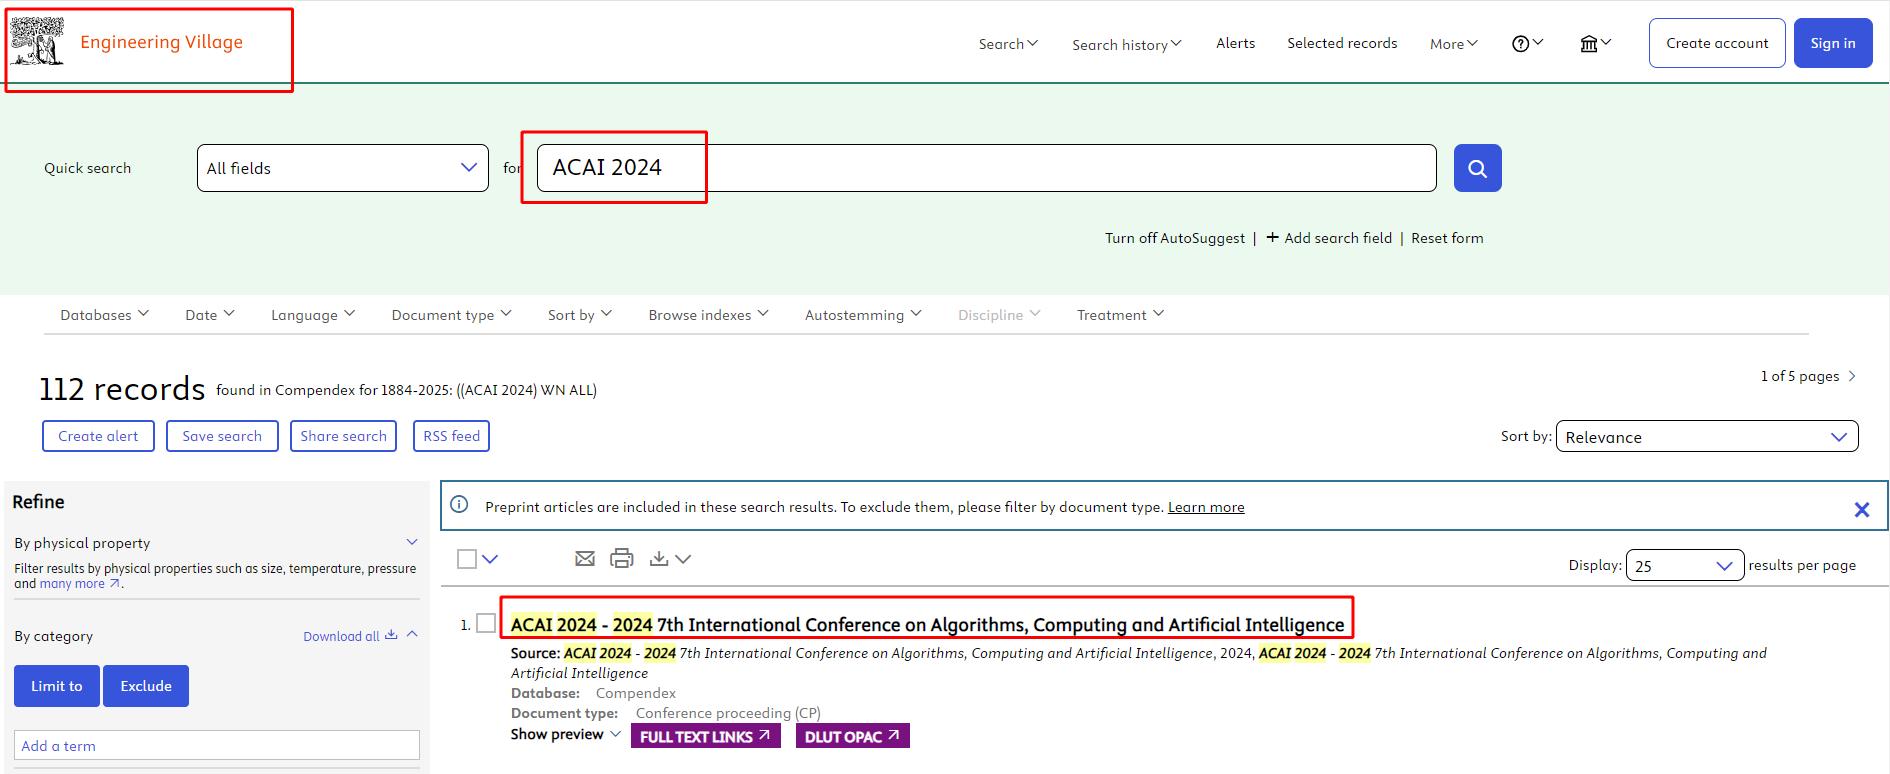The width and height of the screenshot is (1890, 774).
Task: Collapse the By category section
Action: pos(412,634)
